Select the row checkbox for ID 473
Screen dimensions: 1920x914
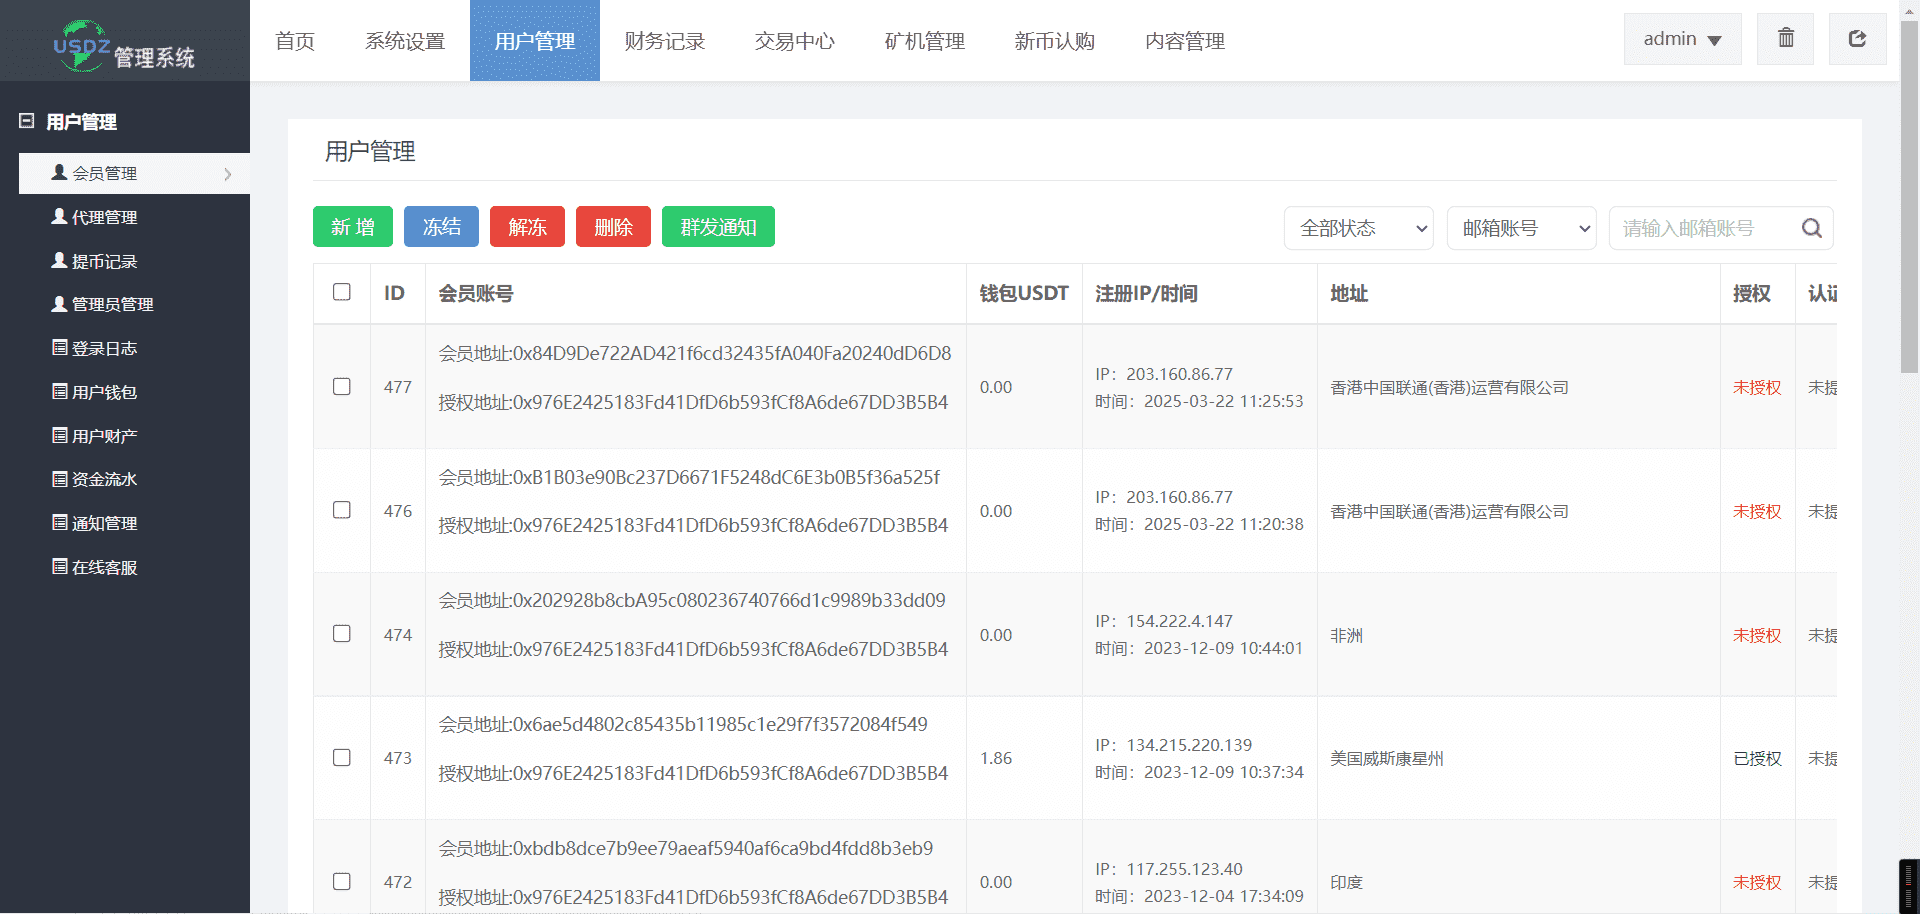342,758
